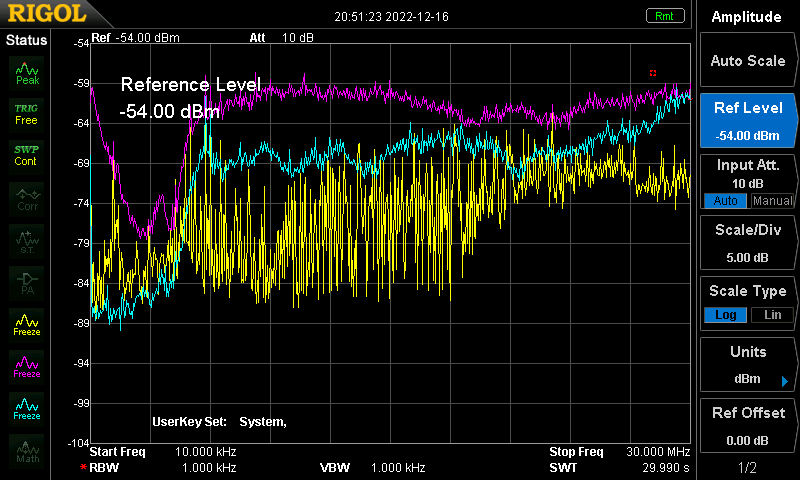Click the -74 y-axis label
Image resolution: width=800 pixels, height=480 pixels.
81,204
